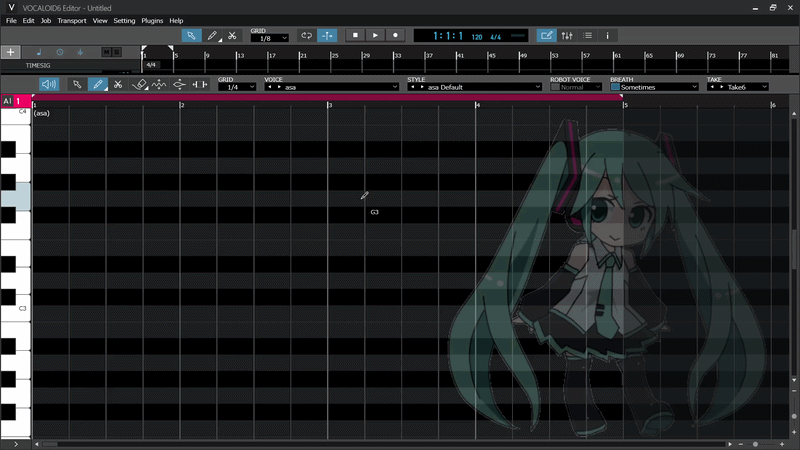The width and height of the screenshot is (800, 450).
Task: Select next take with right arrow
Action: [721, 87]
